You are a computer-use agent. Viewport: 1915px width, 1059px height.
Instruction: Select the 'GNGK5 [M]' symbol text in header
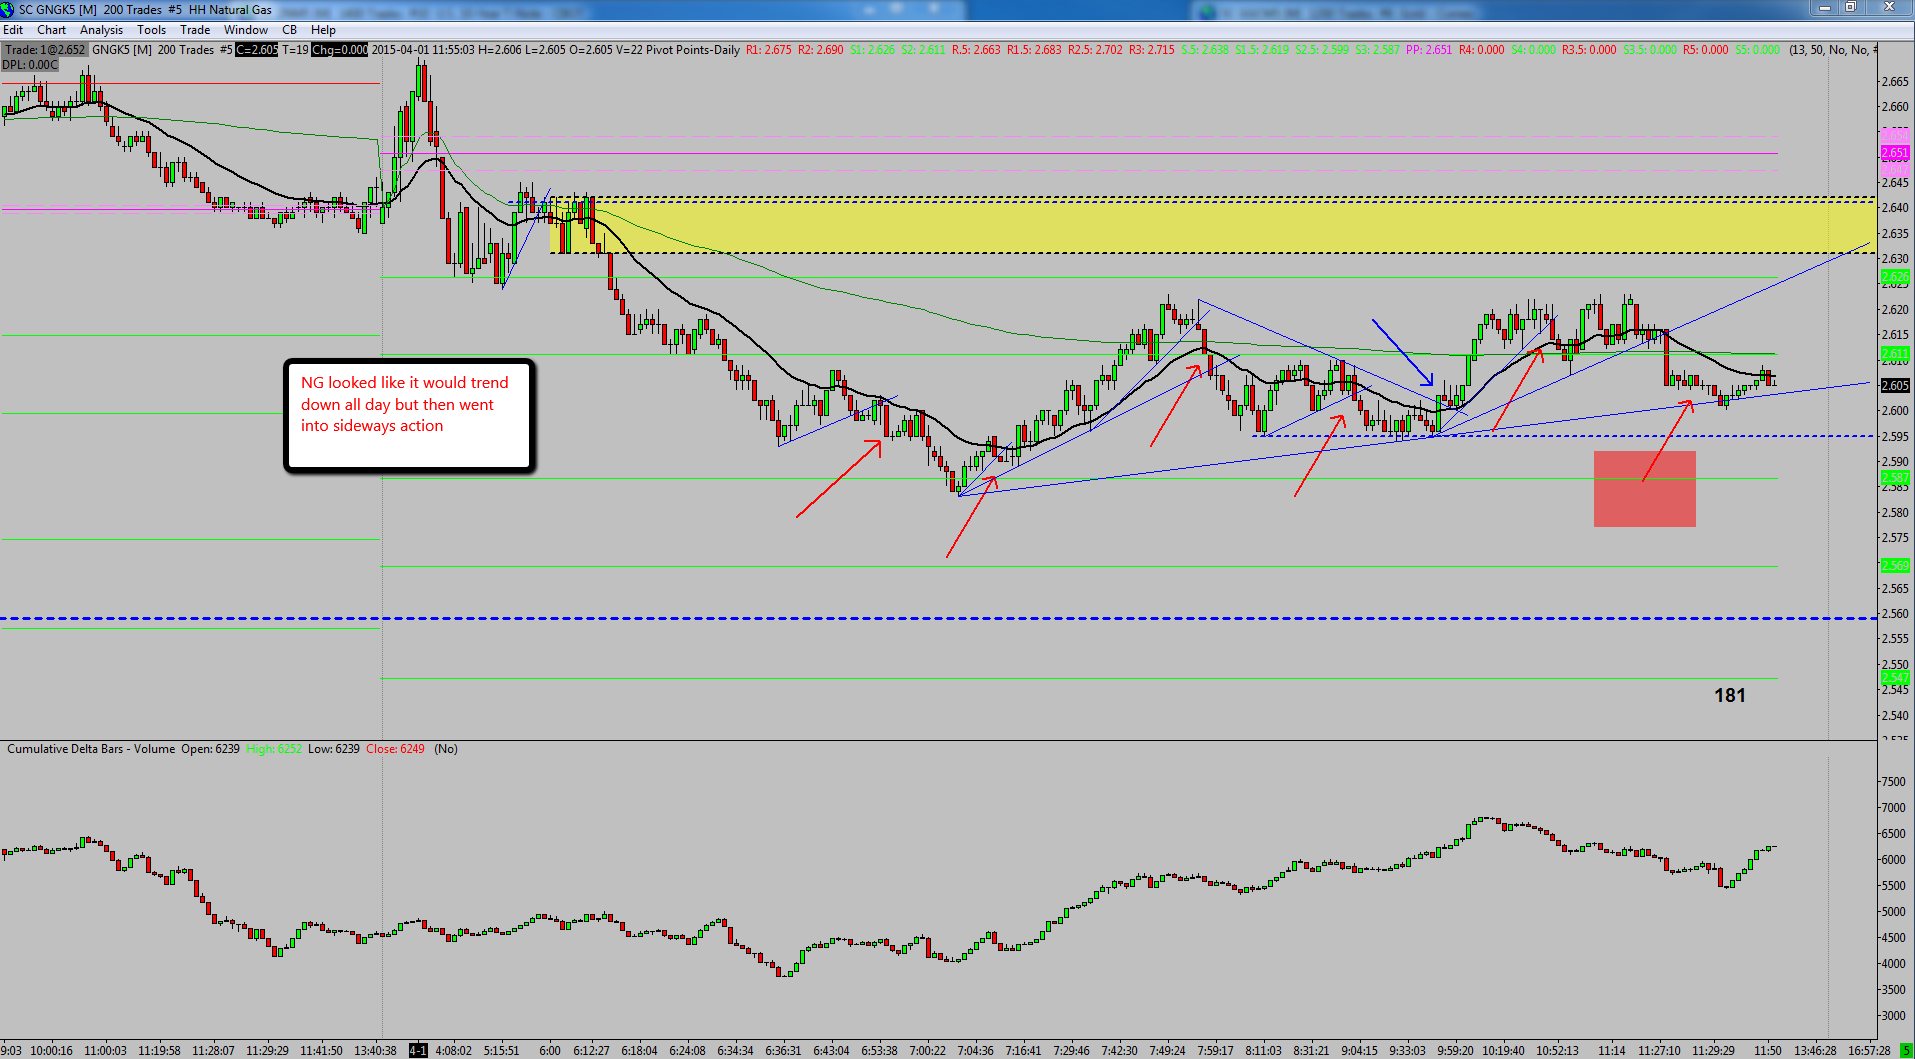click(x=122, y=50)
